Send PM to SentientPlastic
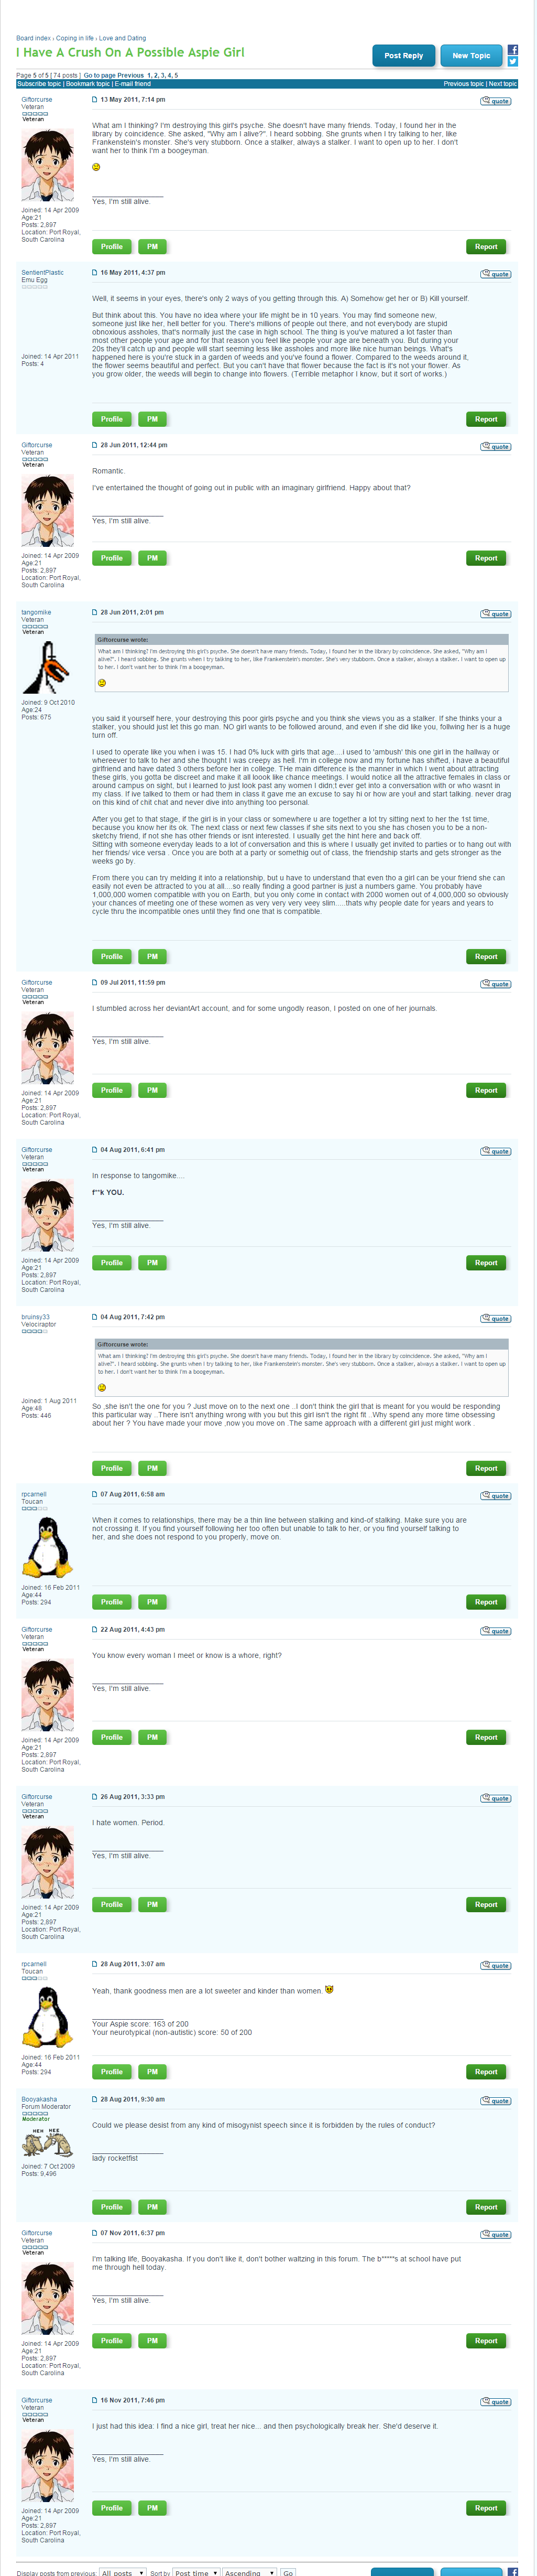This screenshot has height=2576, width=537. click(152, 419)
